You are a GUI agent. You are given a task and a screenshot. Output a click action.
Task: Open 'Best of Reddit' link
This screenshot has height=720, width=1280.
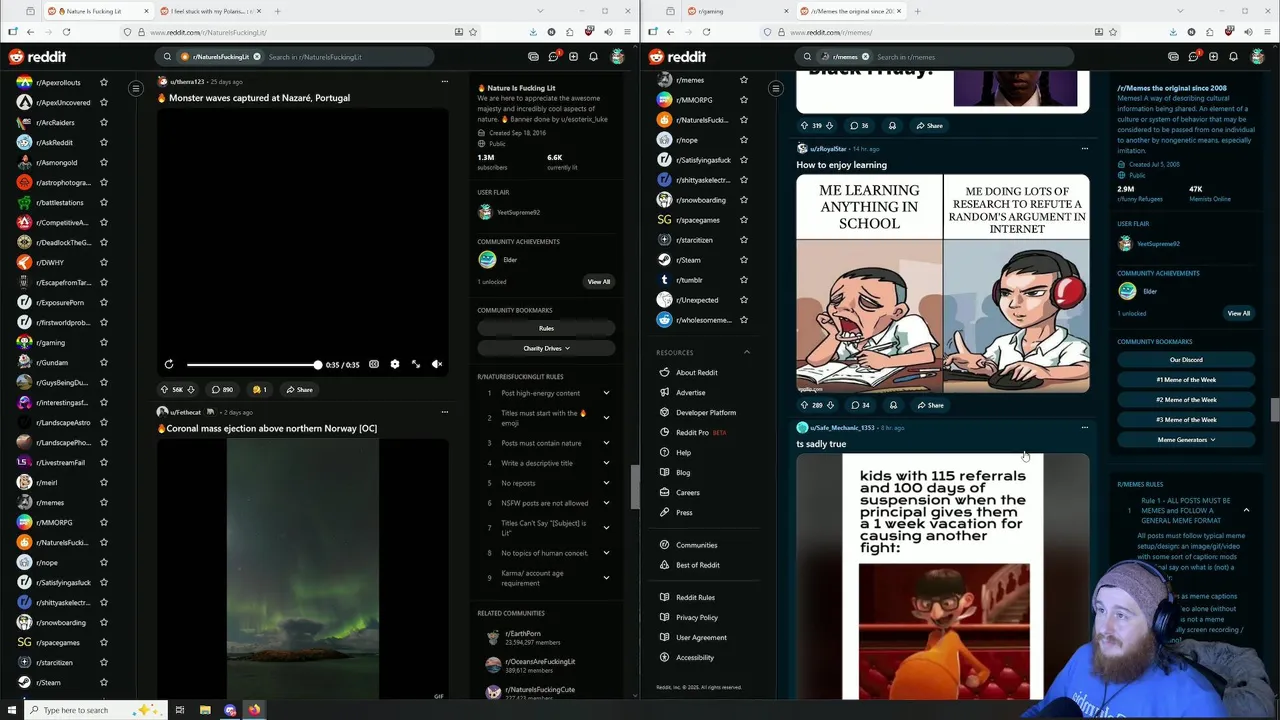(697, 565)
